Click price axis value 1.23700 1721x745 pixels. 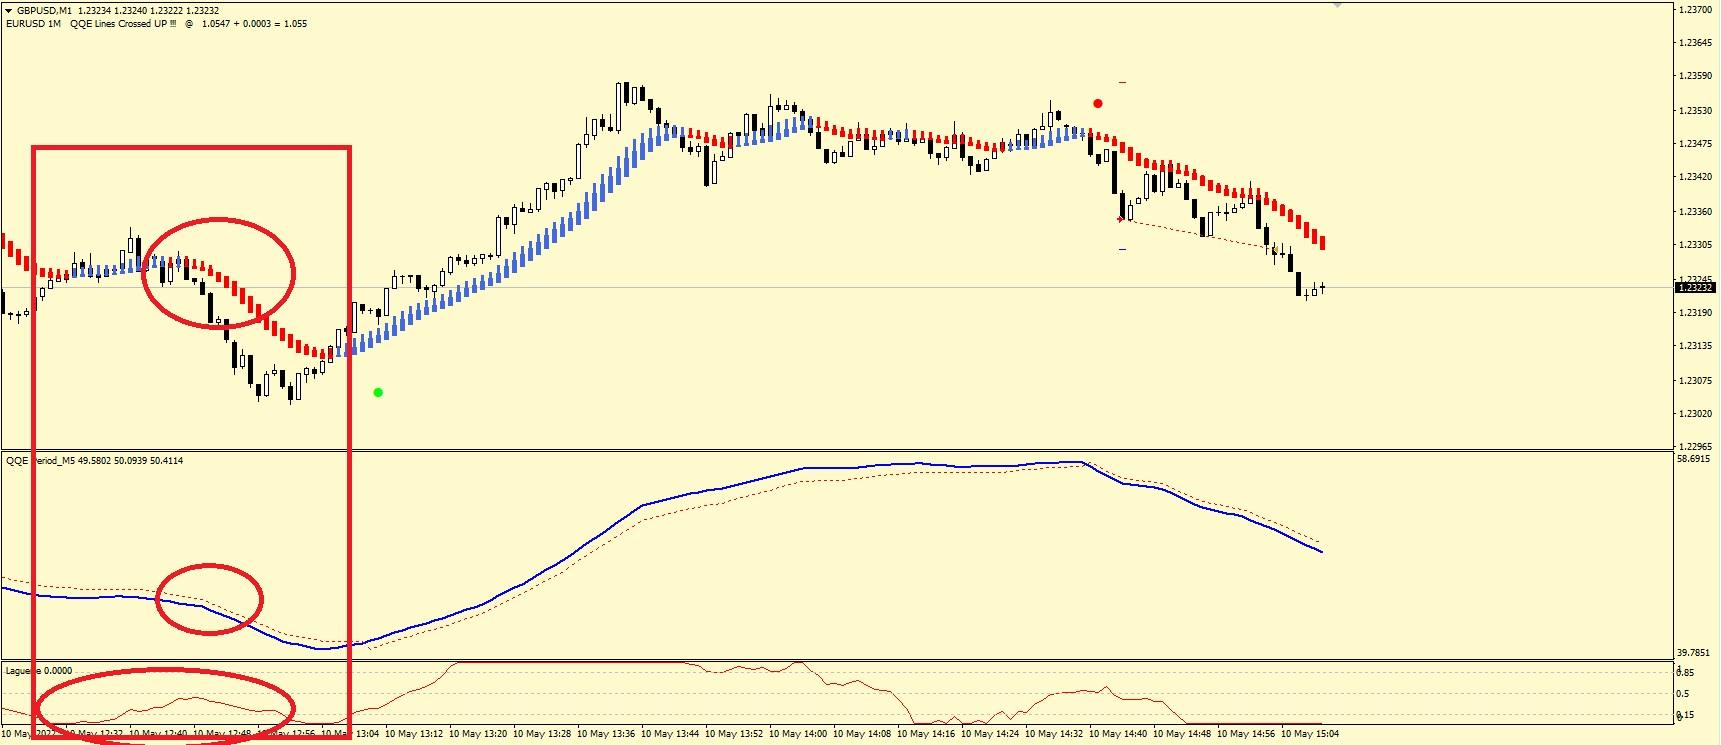coord(1695,10)
